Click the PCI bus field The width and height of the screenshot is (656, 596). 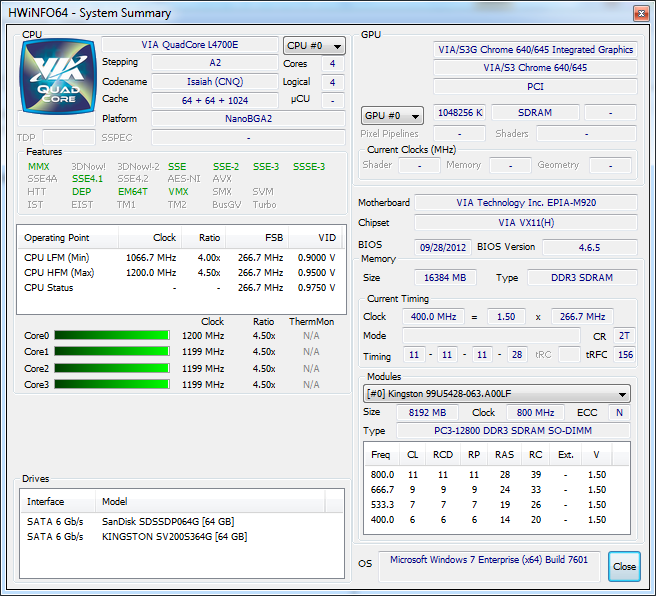coord(536,87)
